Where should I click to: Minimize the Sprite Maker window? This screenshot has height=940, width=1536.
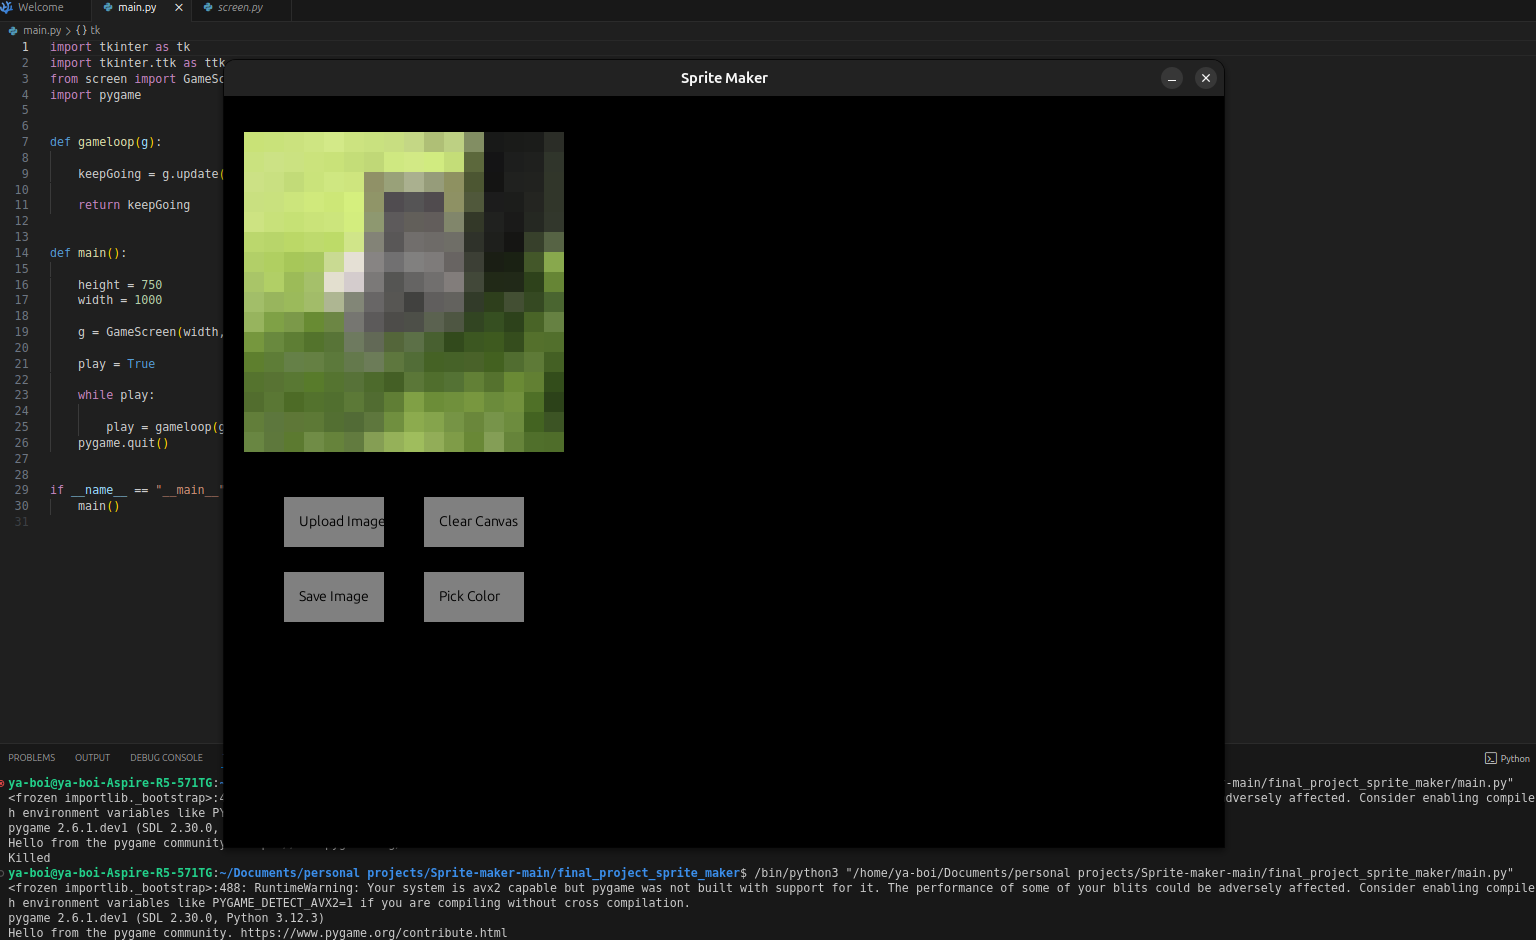[1171, 78]
